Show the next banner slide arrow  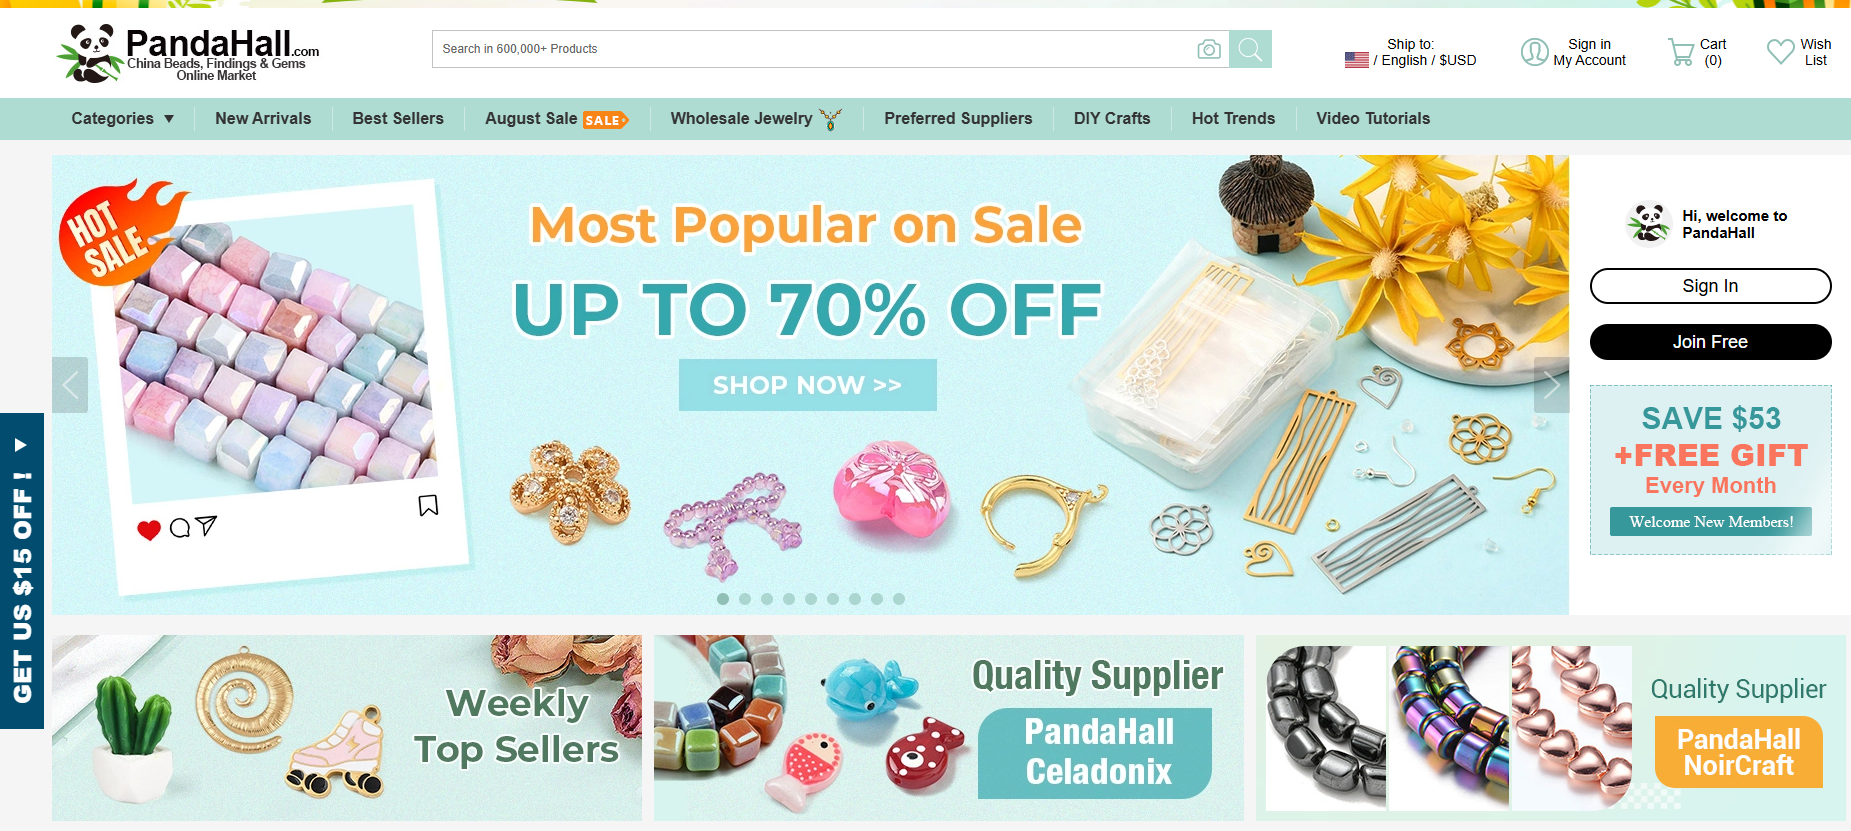pos(1551,385)
